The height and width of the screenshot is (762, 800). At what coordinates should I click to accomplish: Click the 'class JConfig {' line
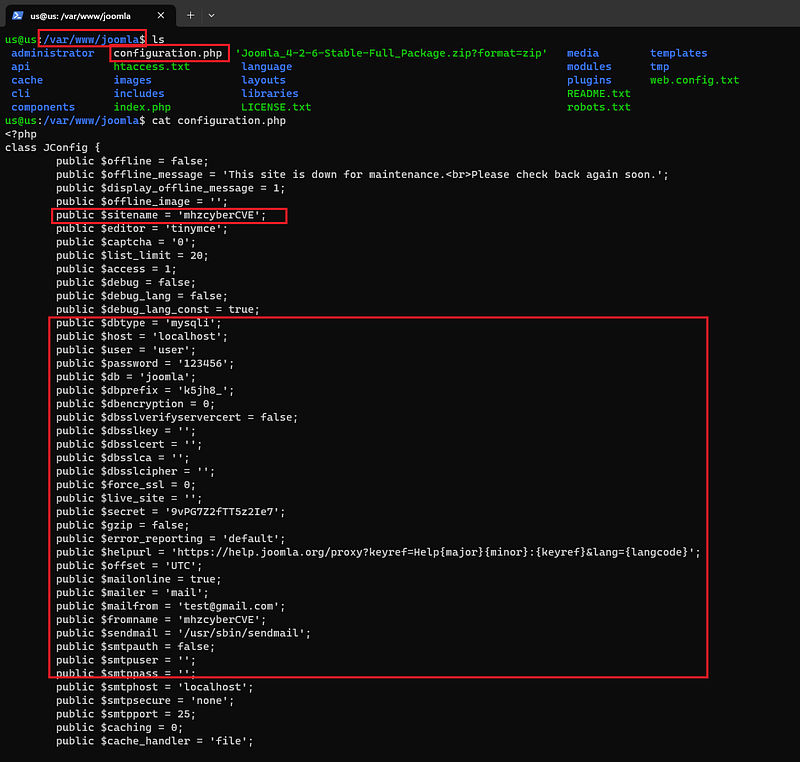[53, 148]
